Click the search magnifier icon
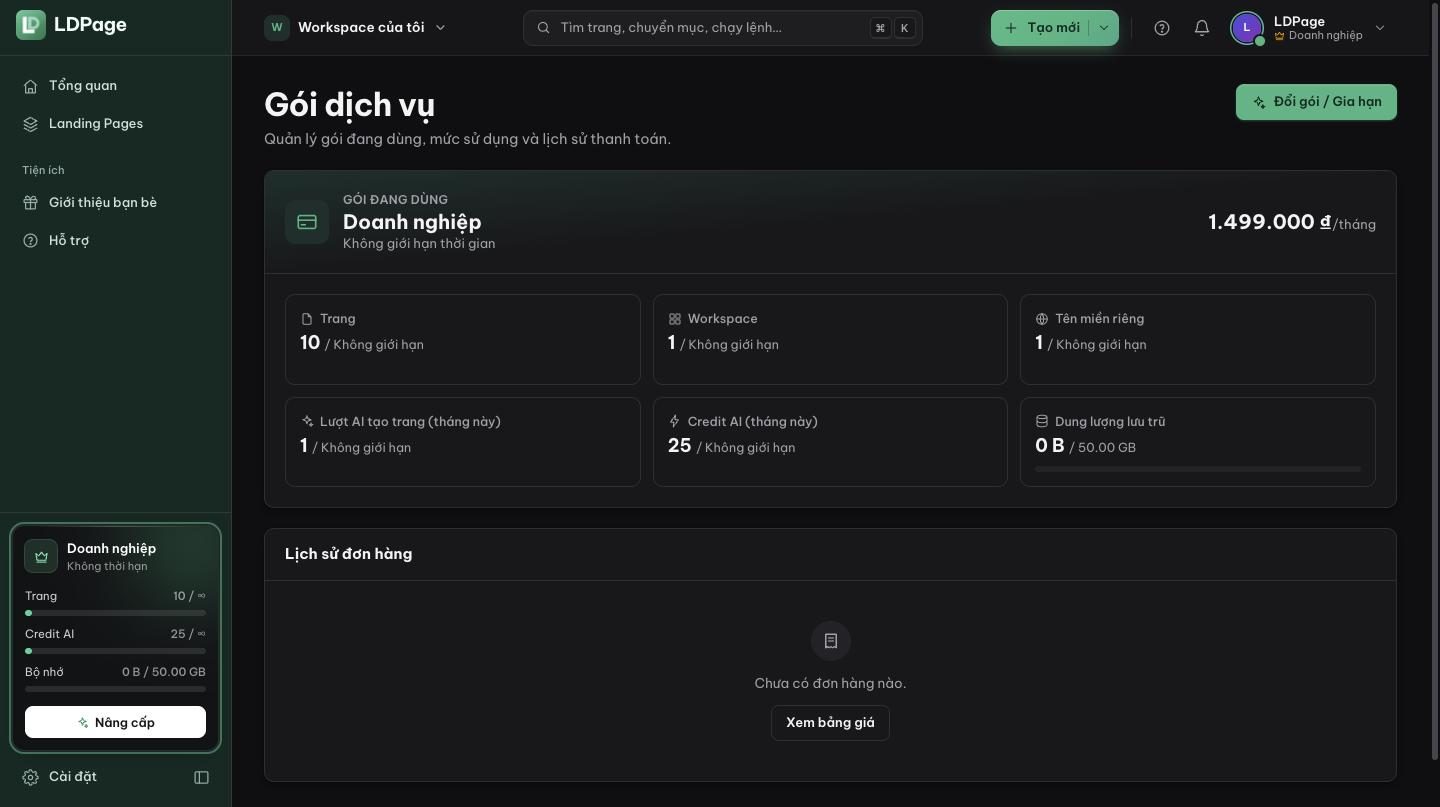Screen dimensions: 1440x807 coord(544,28)
